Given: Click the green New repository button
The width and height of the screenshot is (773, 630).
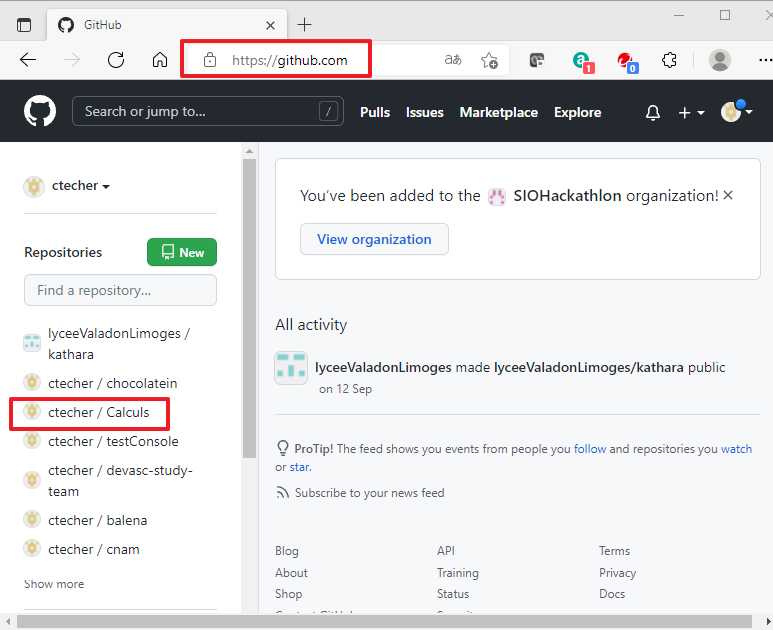Looking at the screenshot, I should [x=182, y=252].
